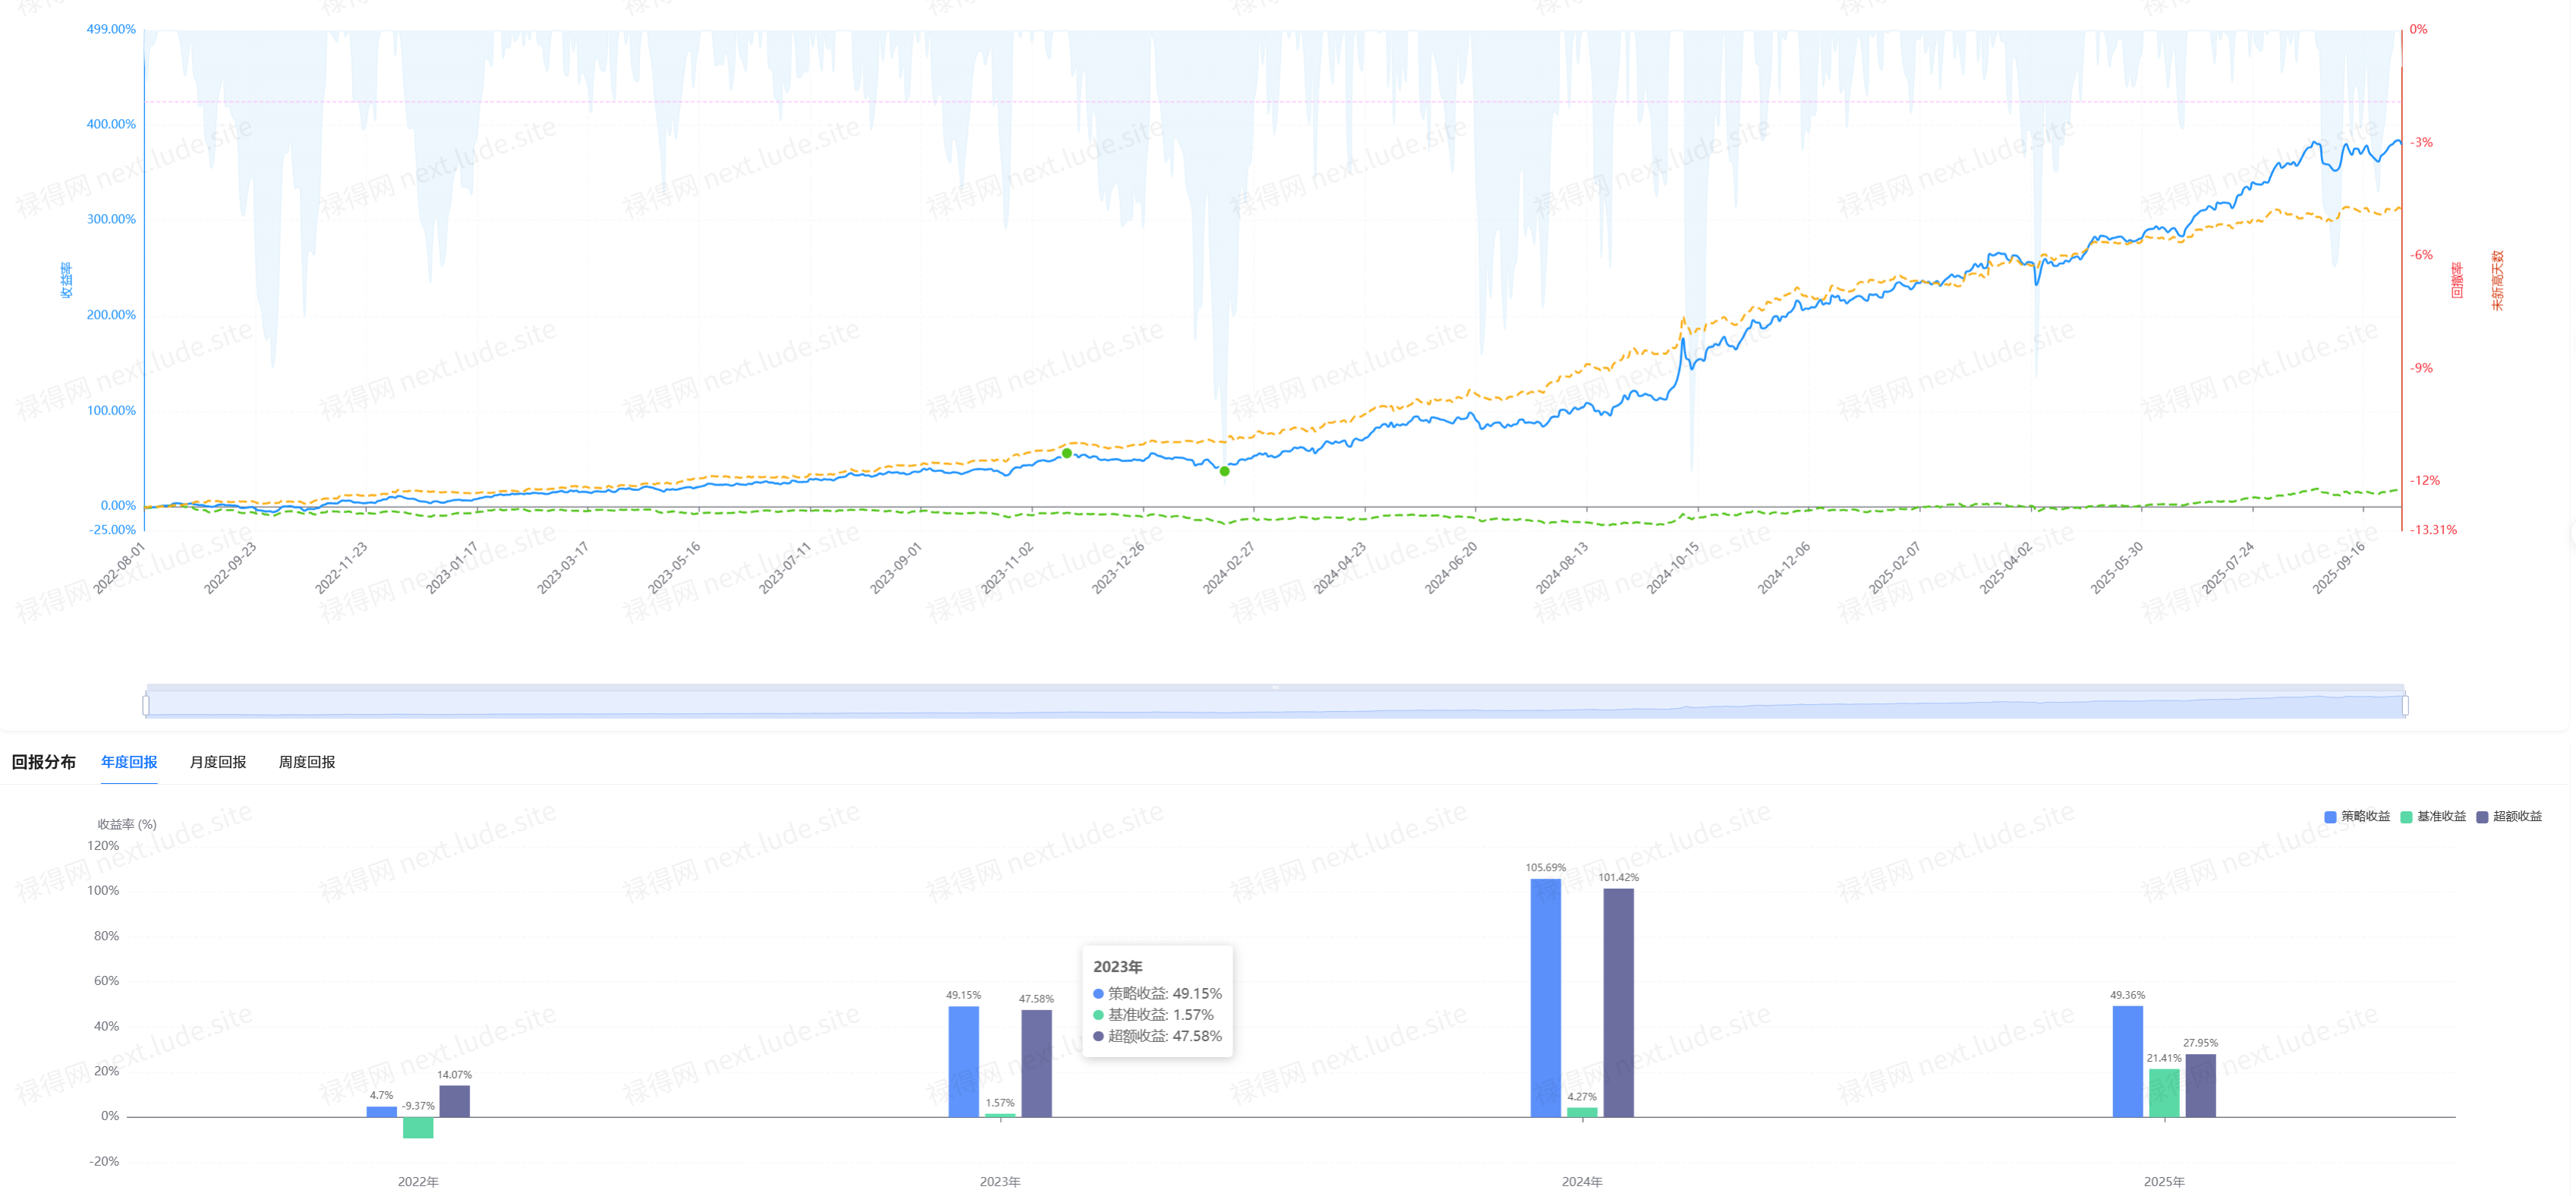This screenshot has height=1196, width=2576.
Task: Toggle 超额收益 purple legend swatch
Action: coord(2482,817)
